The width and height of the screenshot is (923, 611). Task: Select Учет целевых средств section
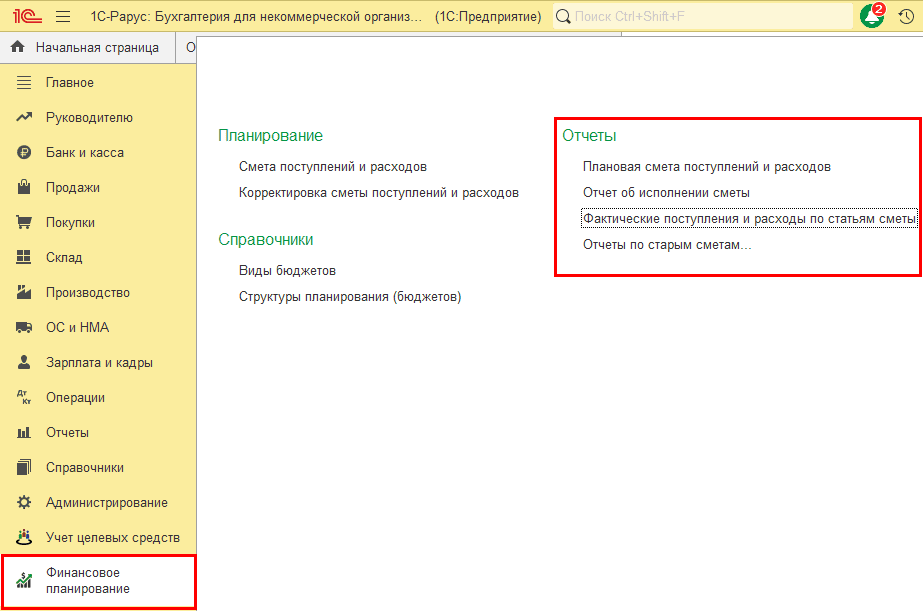[112, 538]
